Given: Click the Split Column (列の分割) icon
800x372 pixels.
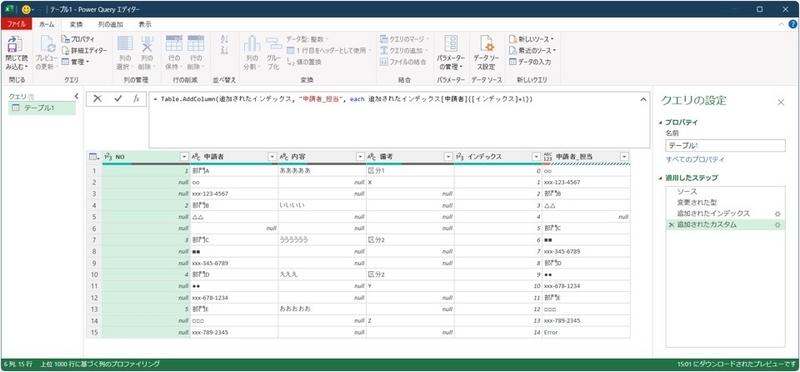Looking at the screenshot, I should tap(251, 44).
